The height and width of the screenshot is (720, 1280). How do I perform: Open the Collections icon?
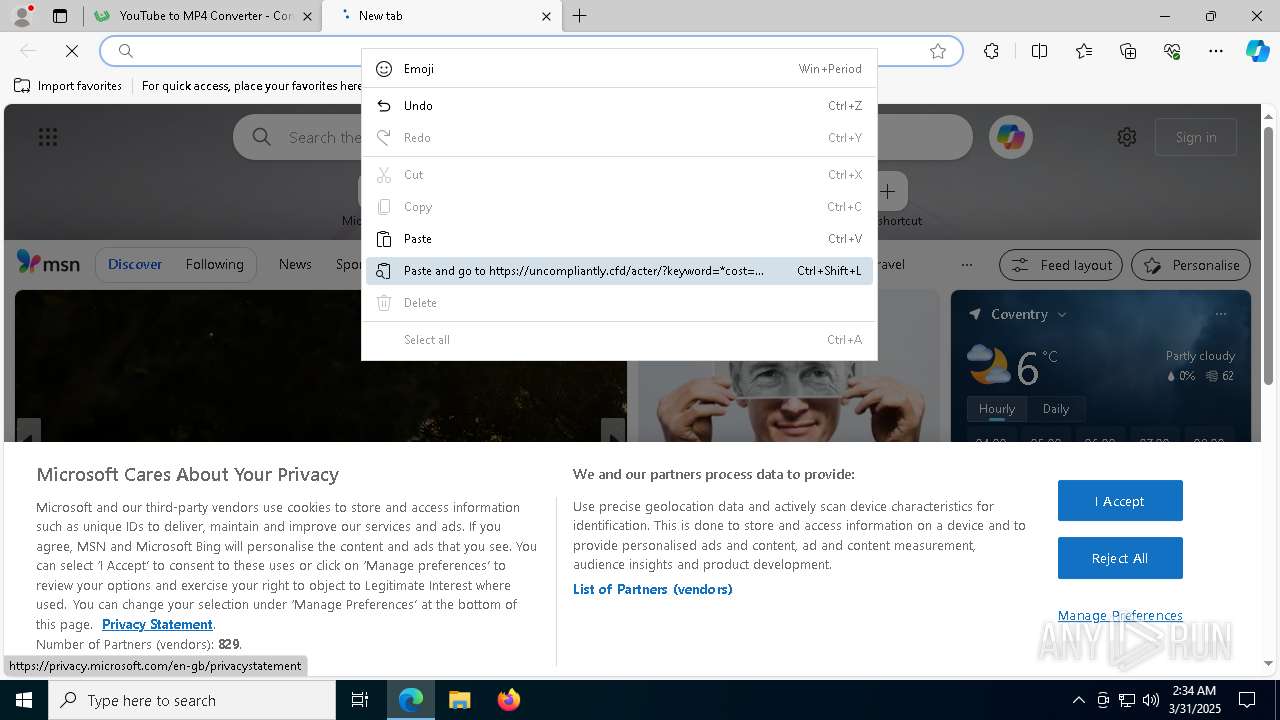click(x=1128, y=51)
